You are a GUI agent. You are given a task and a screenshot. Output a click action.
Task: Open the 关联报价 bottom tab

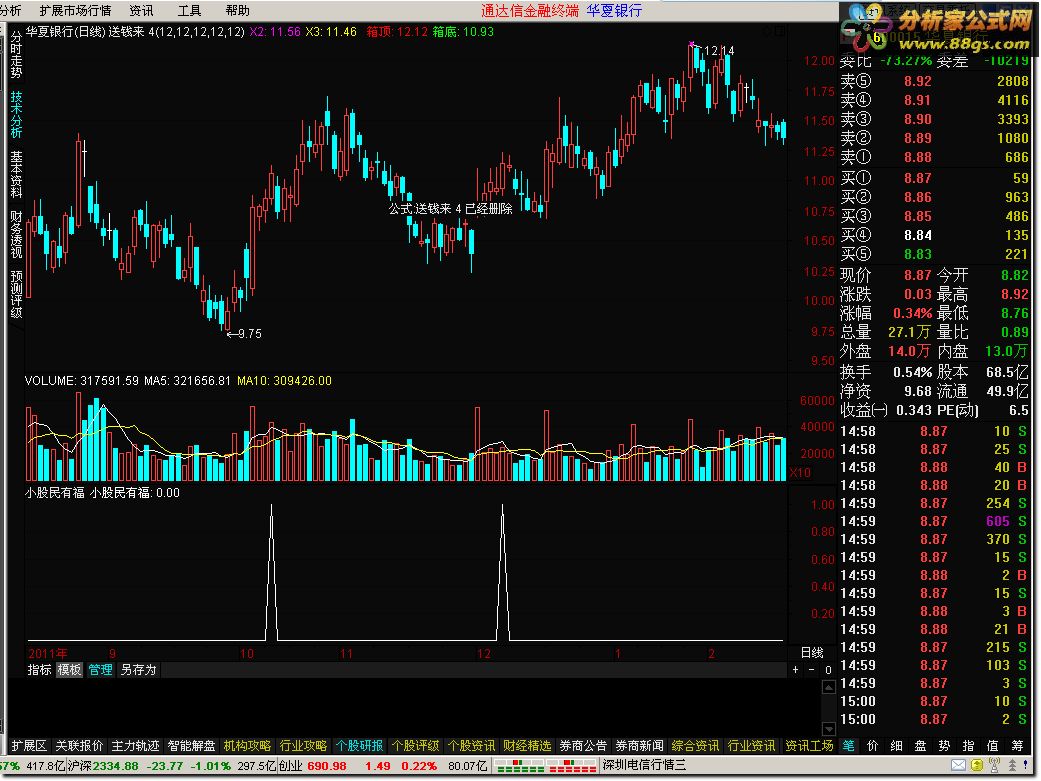(x=79, y=746)
